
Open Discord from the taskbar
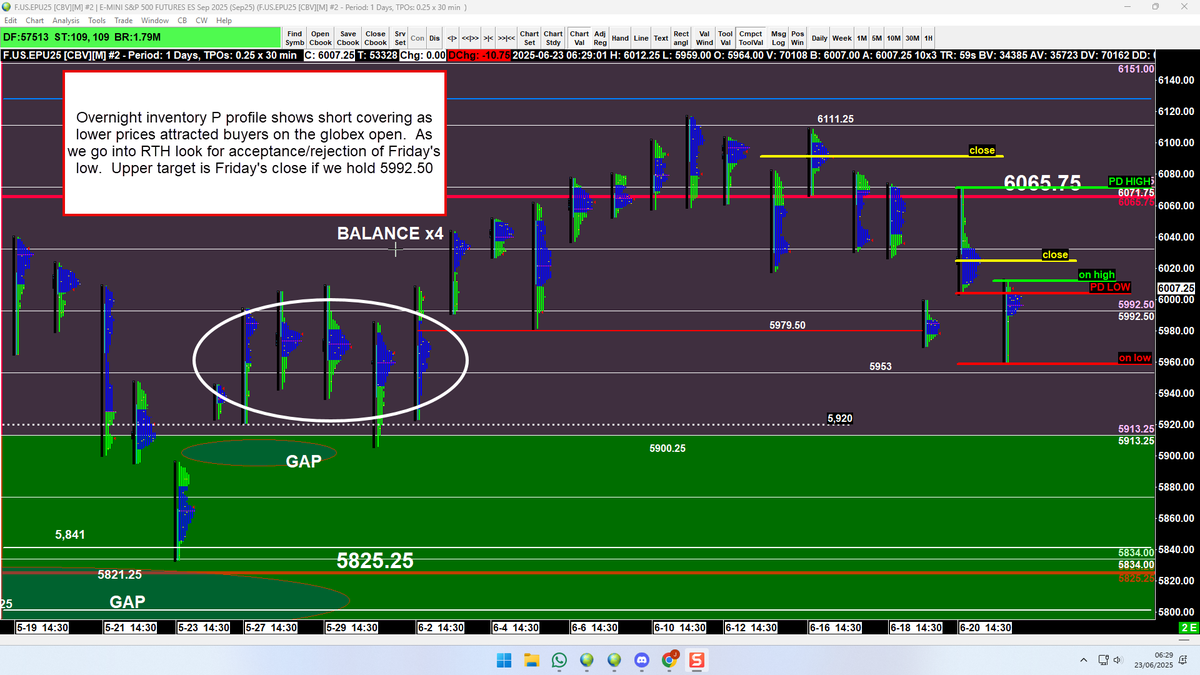tap(641, 660)
